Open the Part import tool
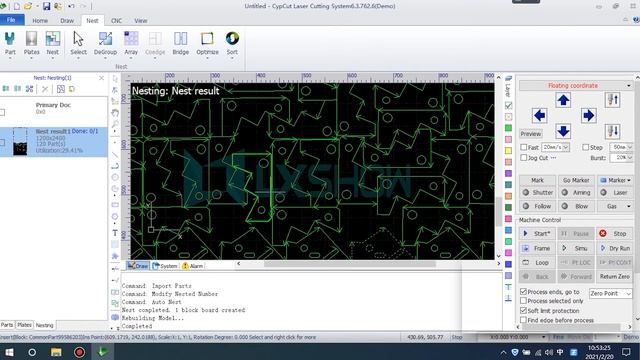The height and width of the screenshot is (360, 640). click(x=10, y=44)
